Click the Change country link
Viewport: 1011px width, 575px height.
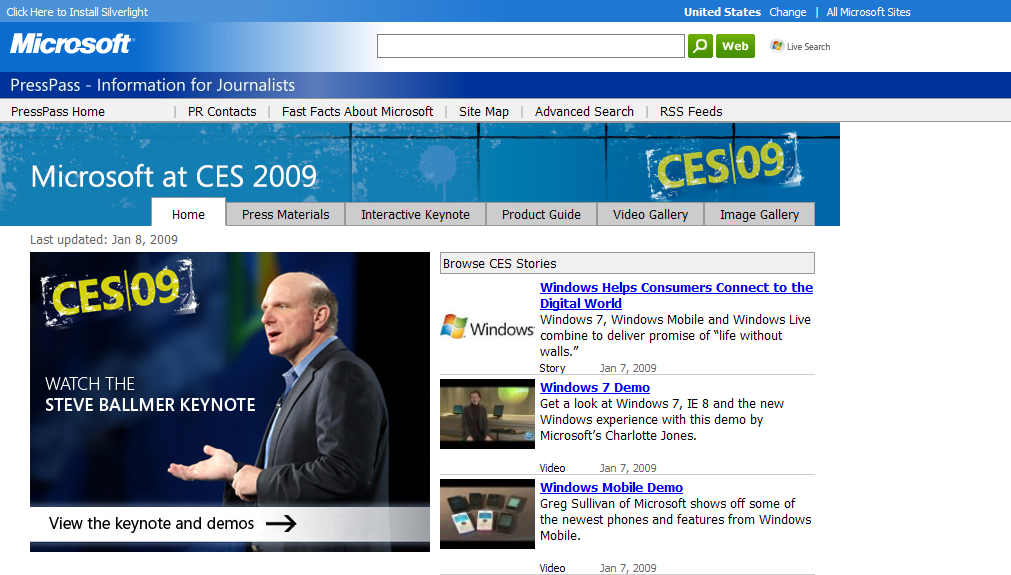point(787,12)
